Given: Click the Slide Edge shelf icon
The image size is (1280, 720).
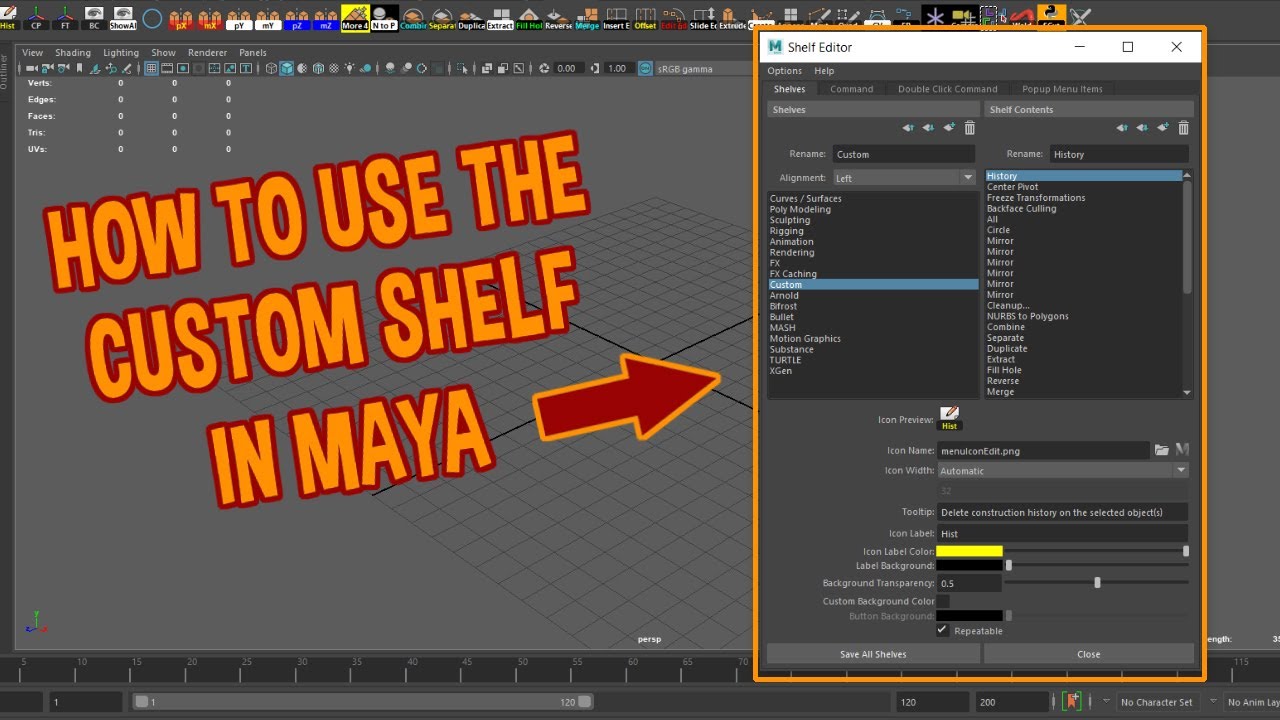Looking at the screenshot, I should pyautogui.click(x=703, y=18).
